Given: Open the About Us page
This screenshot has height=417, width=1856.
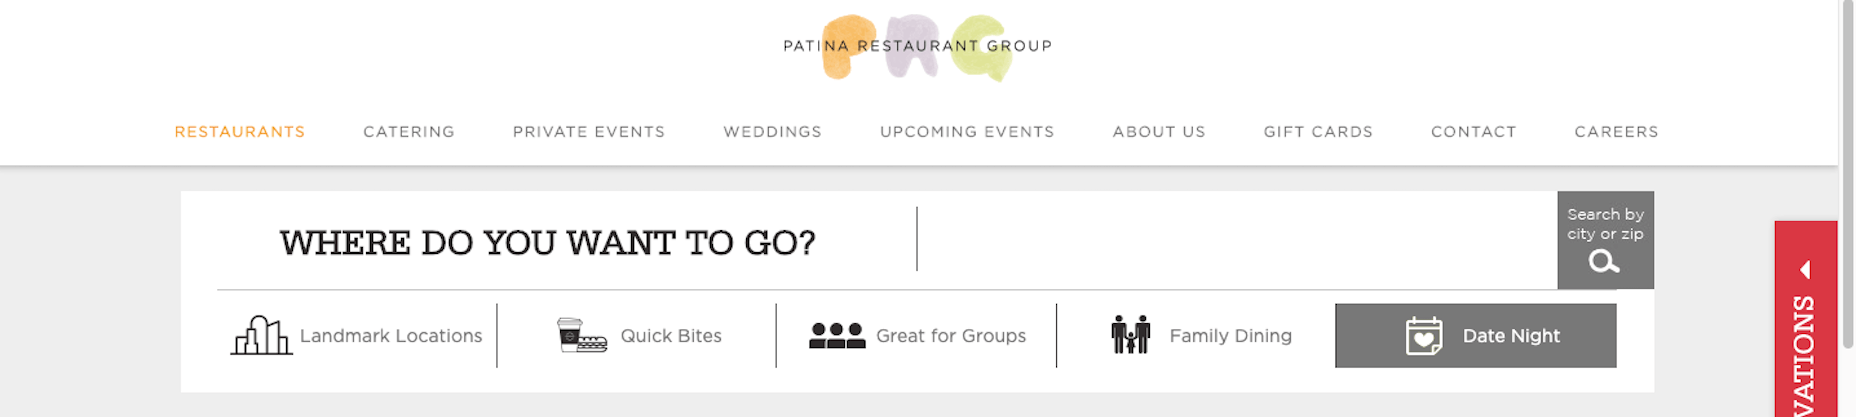Looking at the screenshot, I should point(1159,132).
